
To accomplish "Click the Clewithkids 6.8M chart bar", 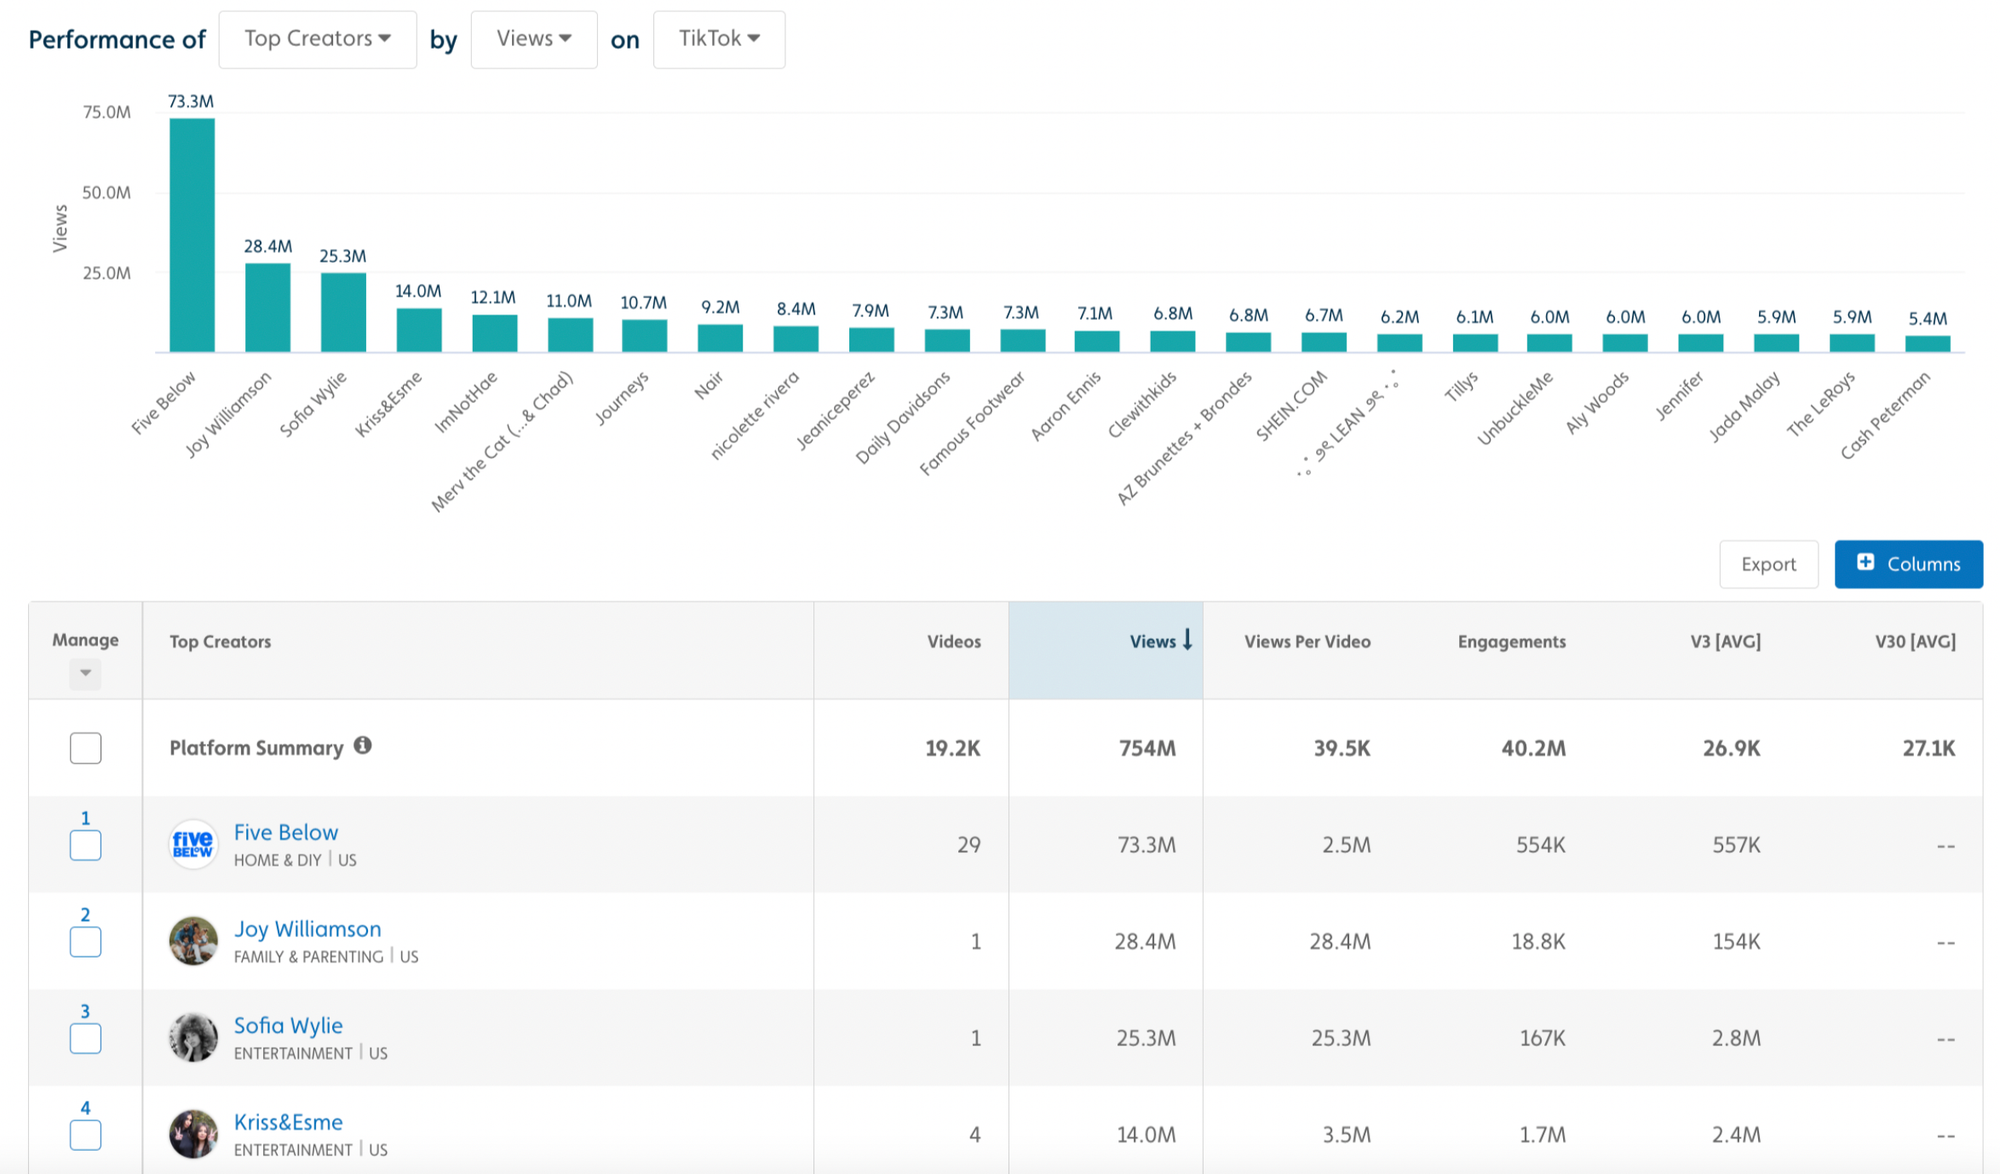I will 1172,342.
